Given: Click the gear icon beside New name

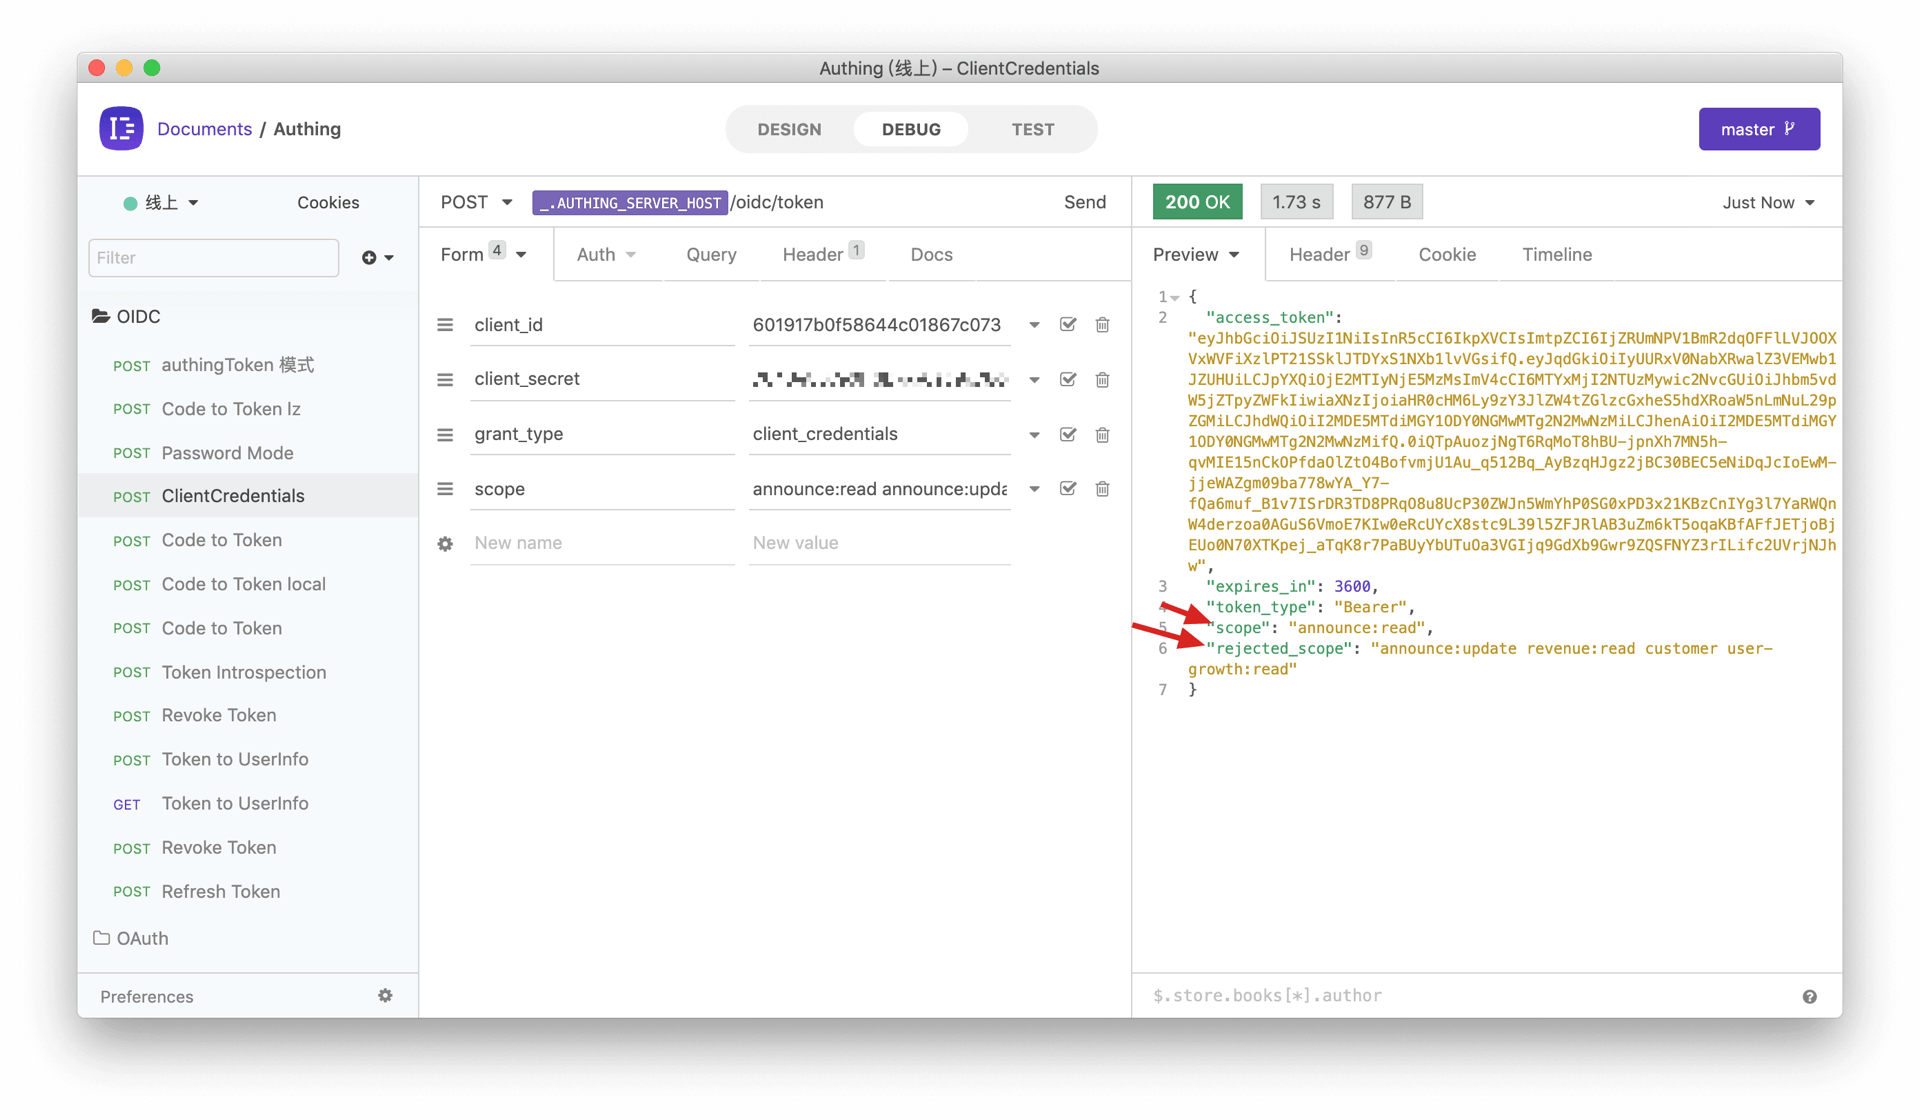Looking at the screenshot, I should pyautogui.click(x=445, y=544).
